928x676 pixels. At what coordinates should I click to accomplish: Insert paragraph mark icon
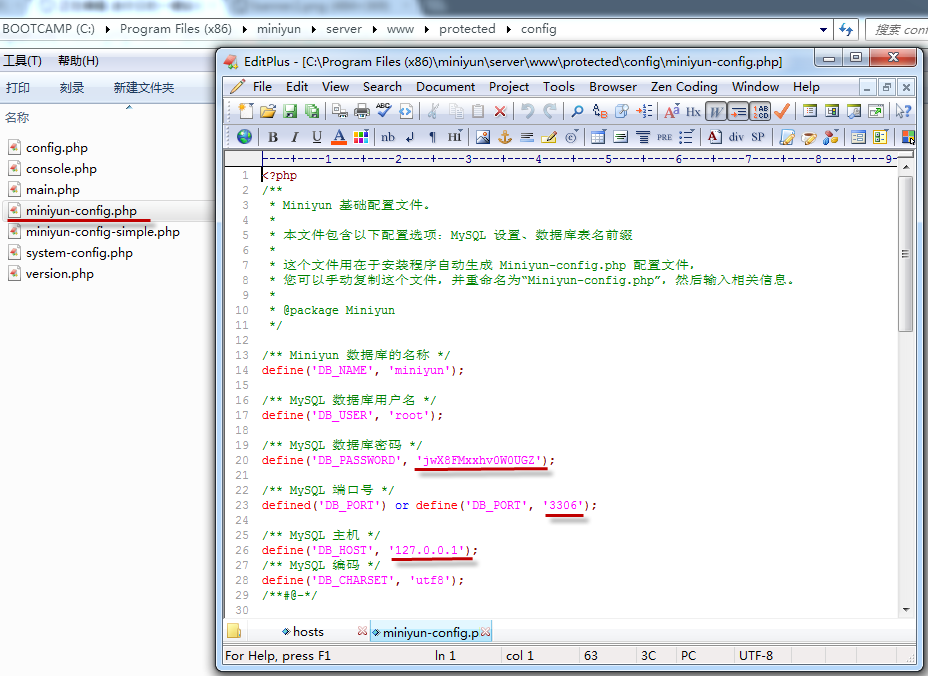tap(432, 137)
